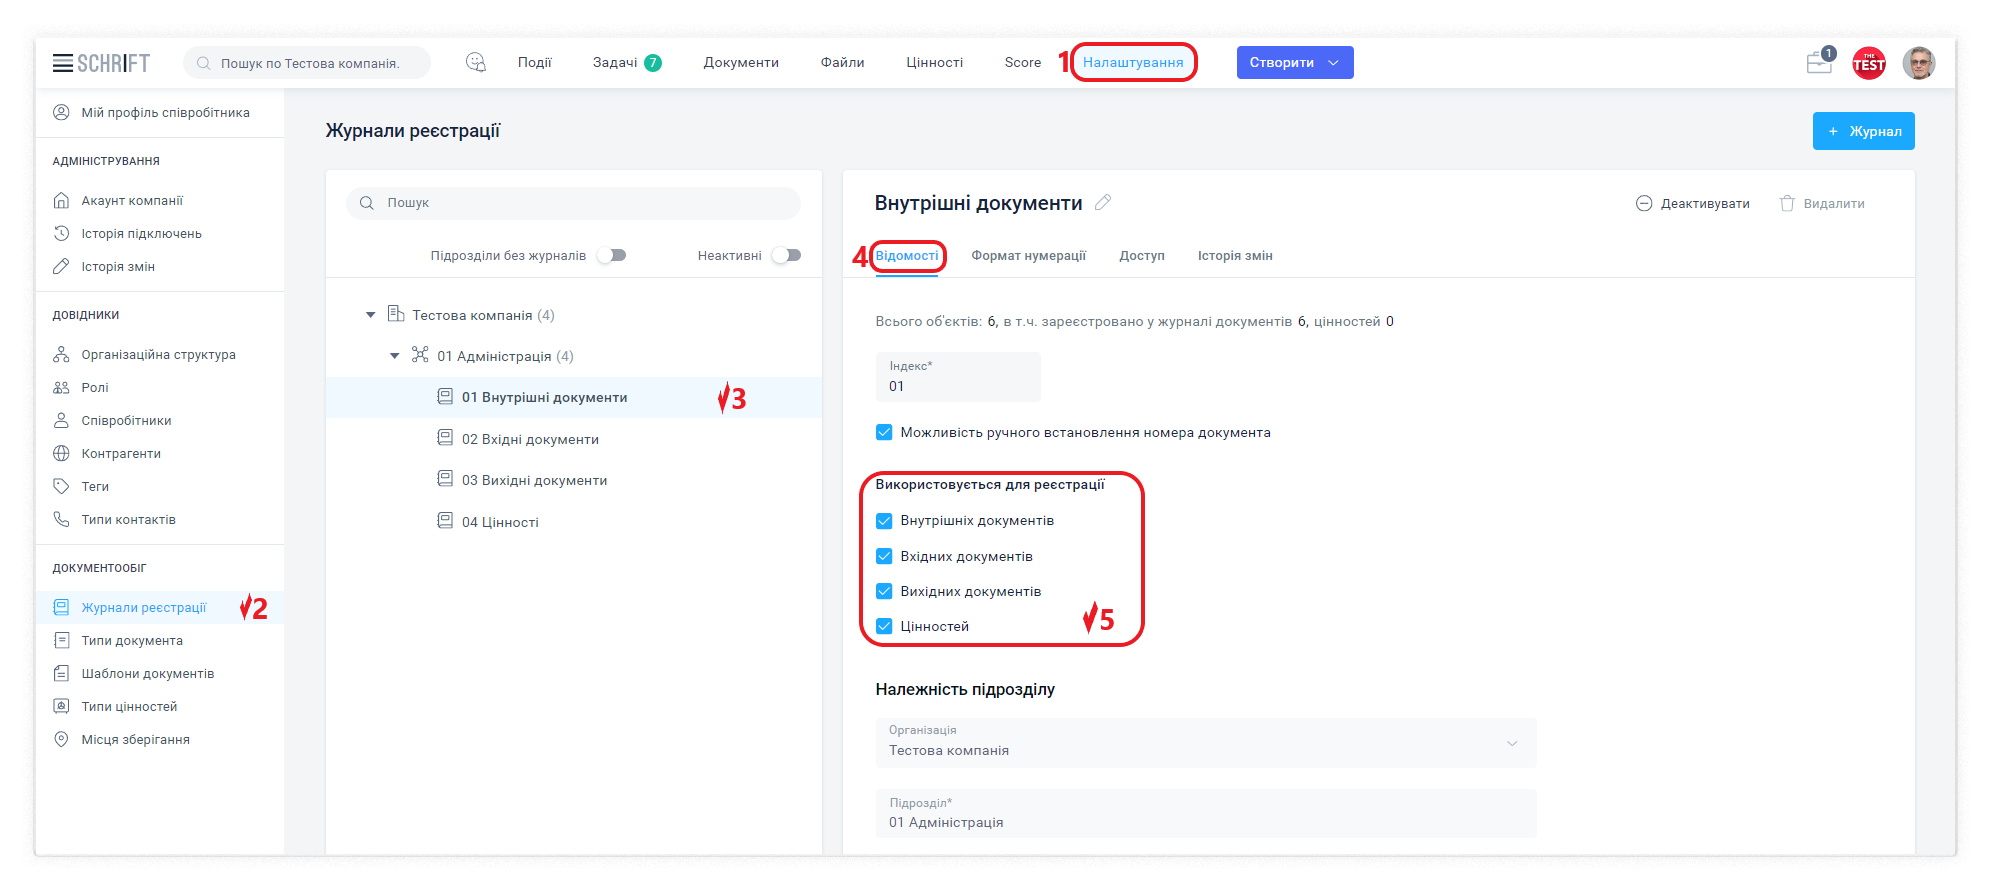Open Організаційна структура from sidebar
Image resolution: width=1991 pixels, height=892 pixels.
click(x=158, y=355)
